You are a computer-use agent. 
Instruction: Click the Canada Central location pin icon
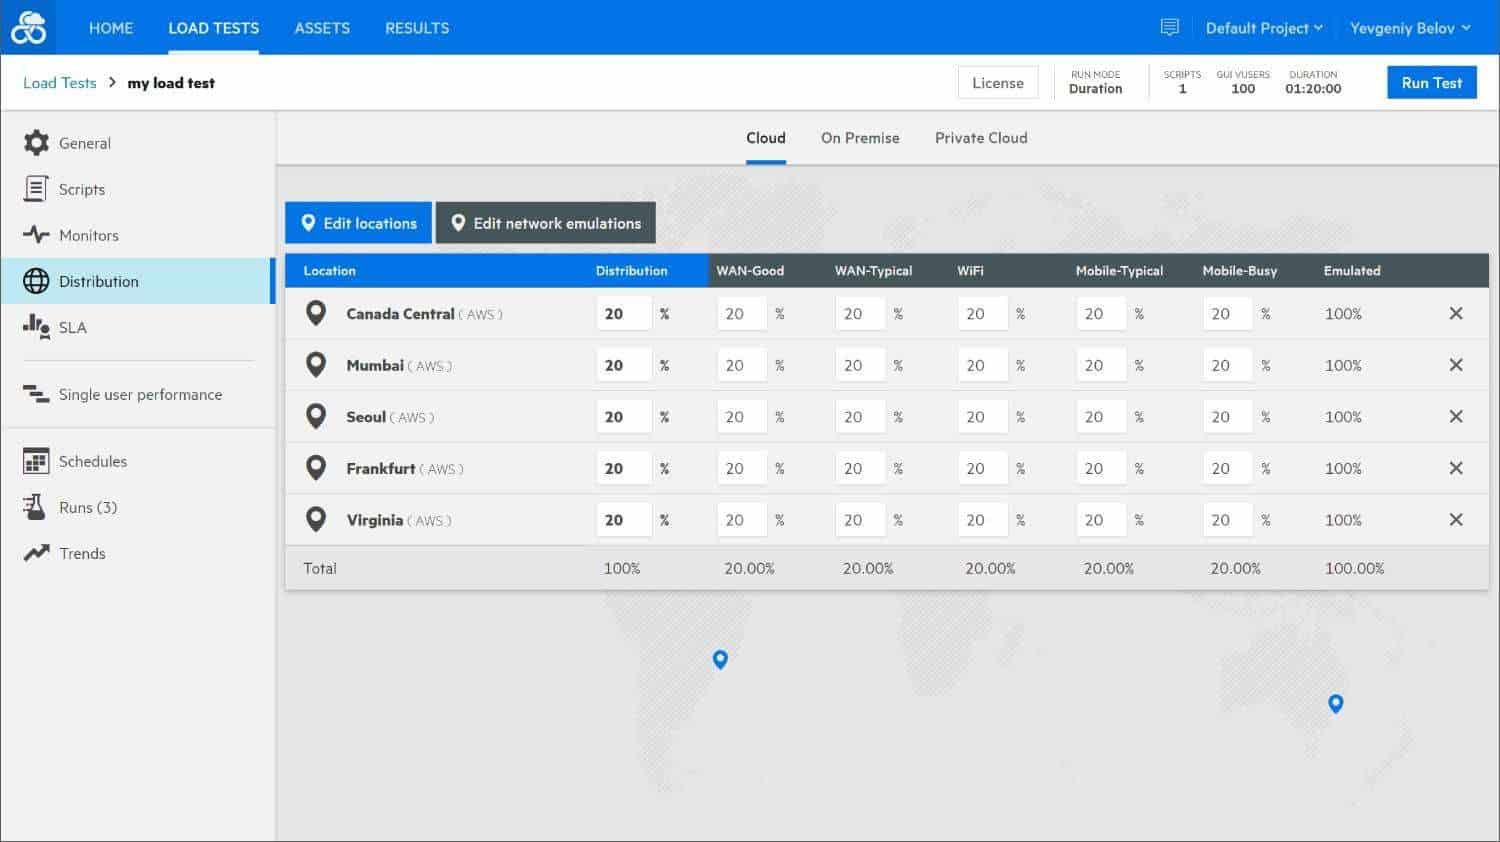point(316,313)
